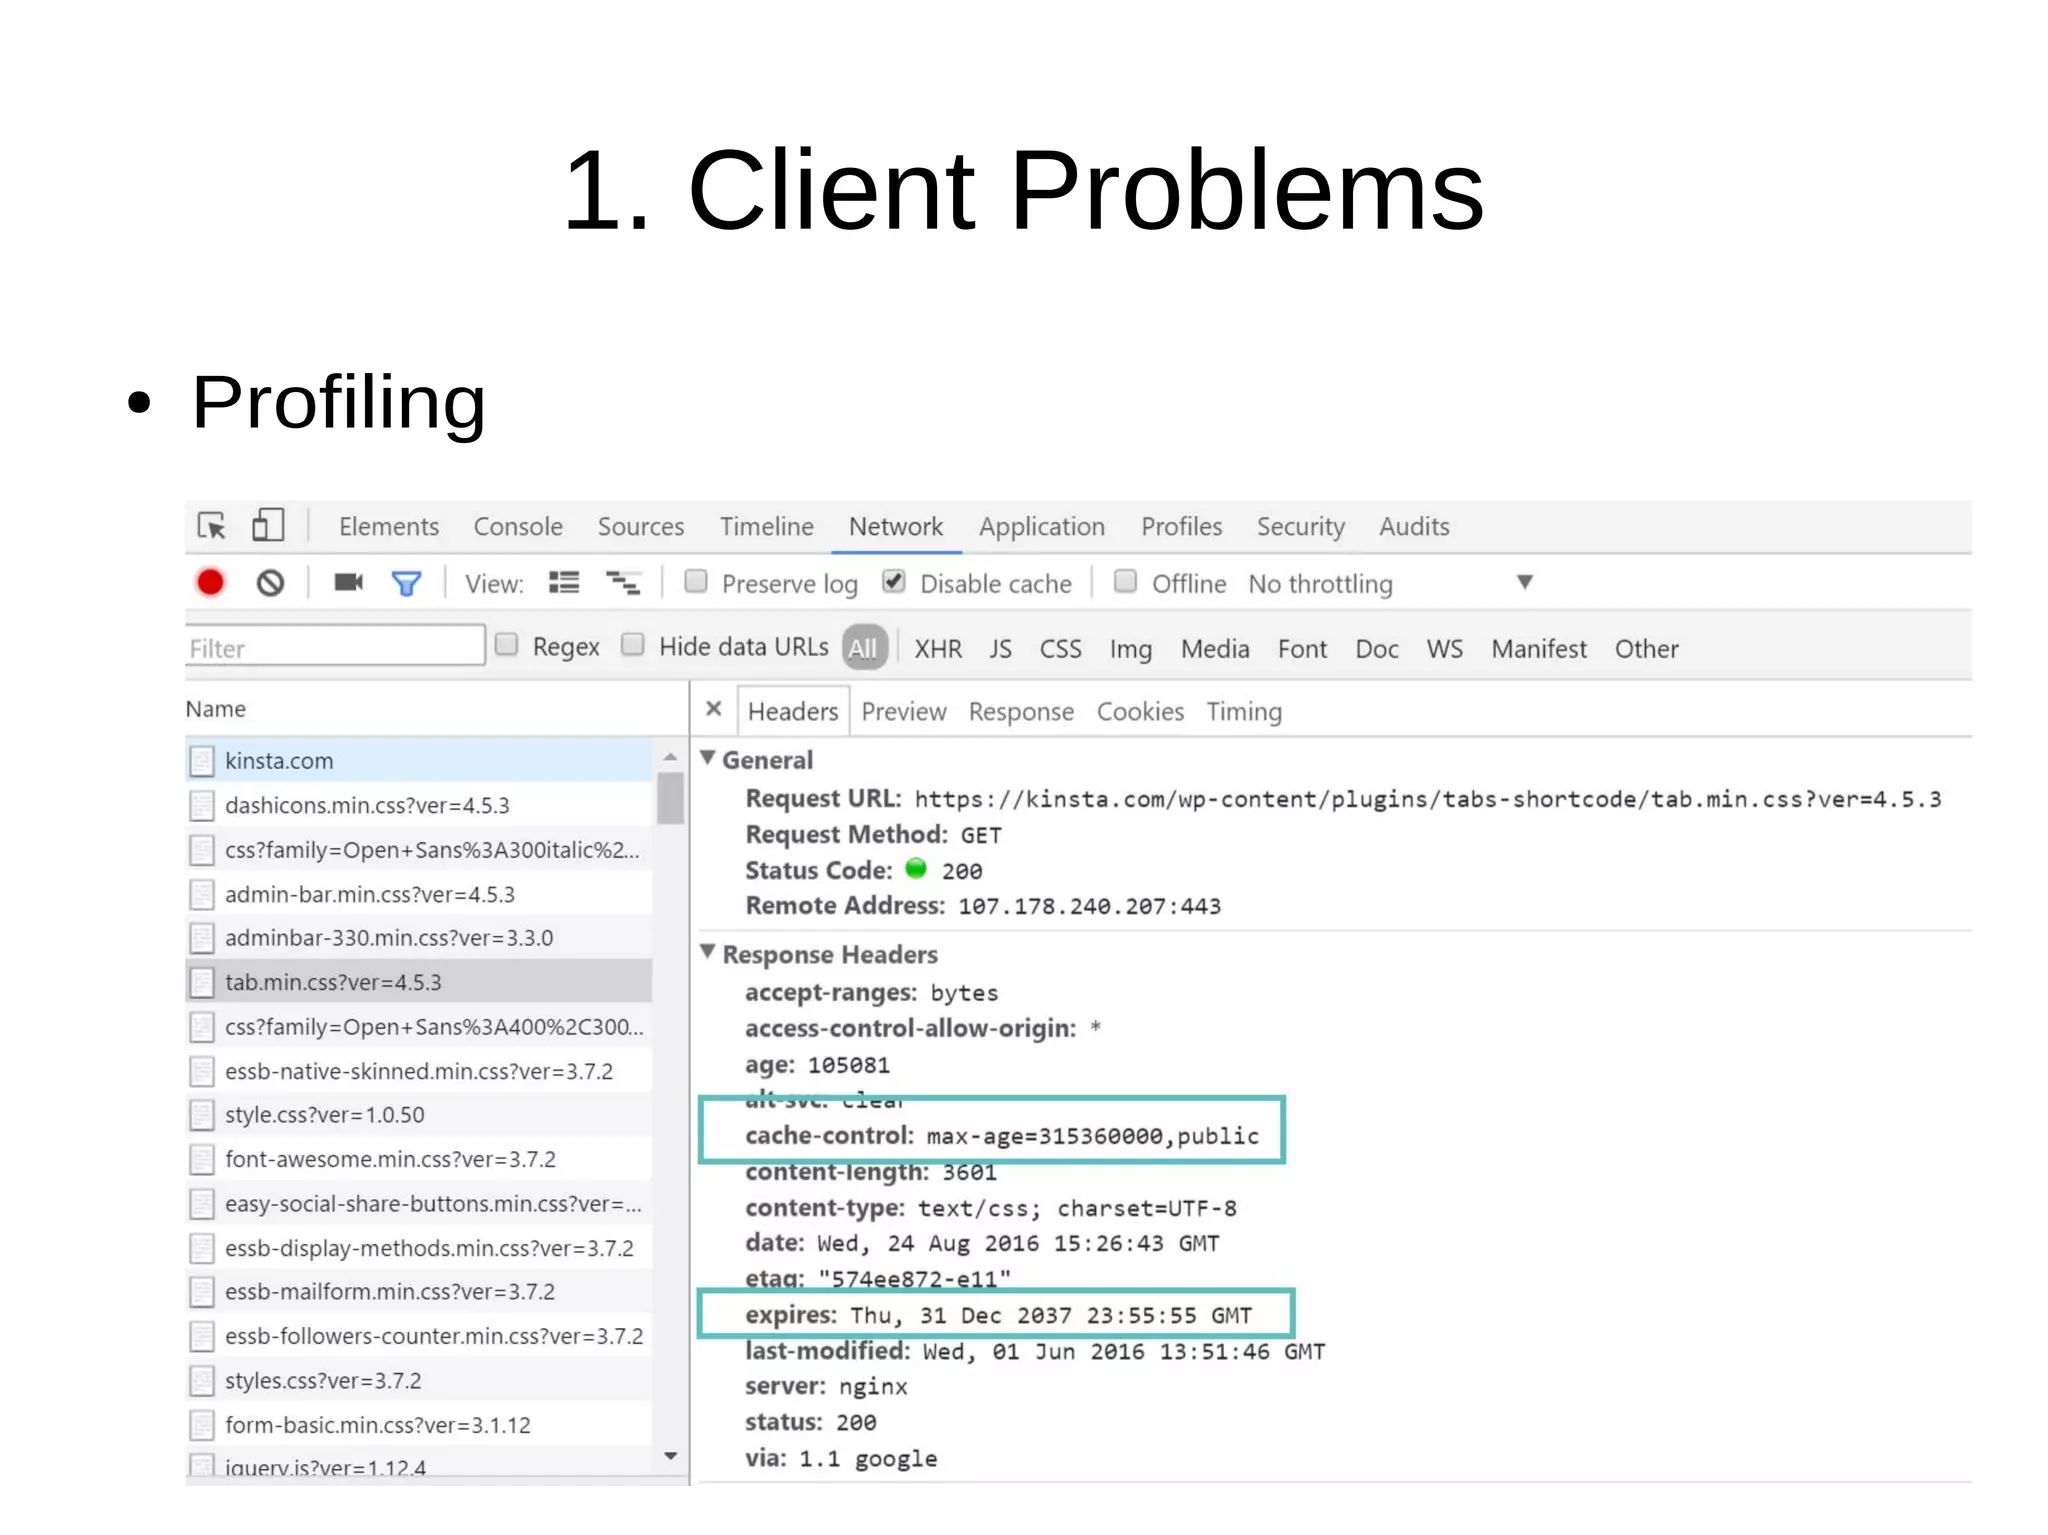
Task: Filter requests by Doc
Action: point(1377,649)
